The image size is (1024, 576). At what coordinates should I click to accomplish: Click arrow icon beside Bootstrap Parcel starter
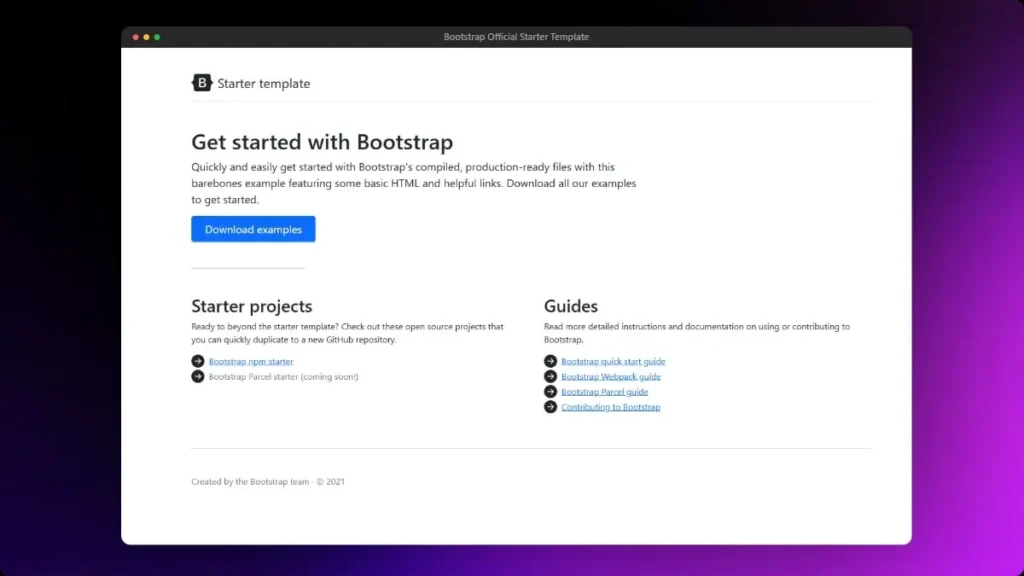(x=198, y=376)
